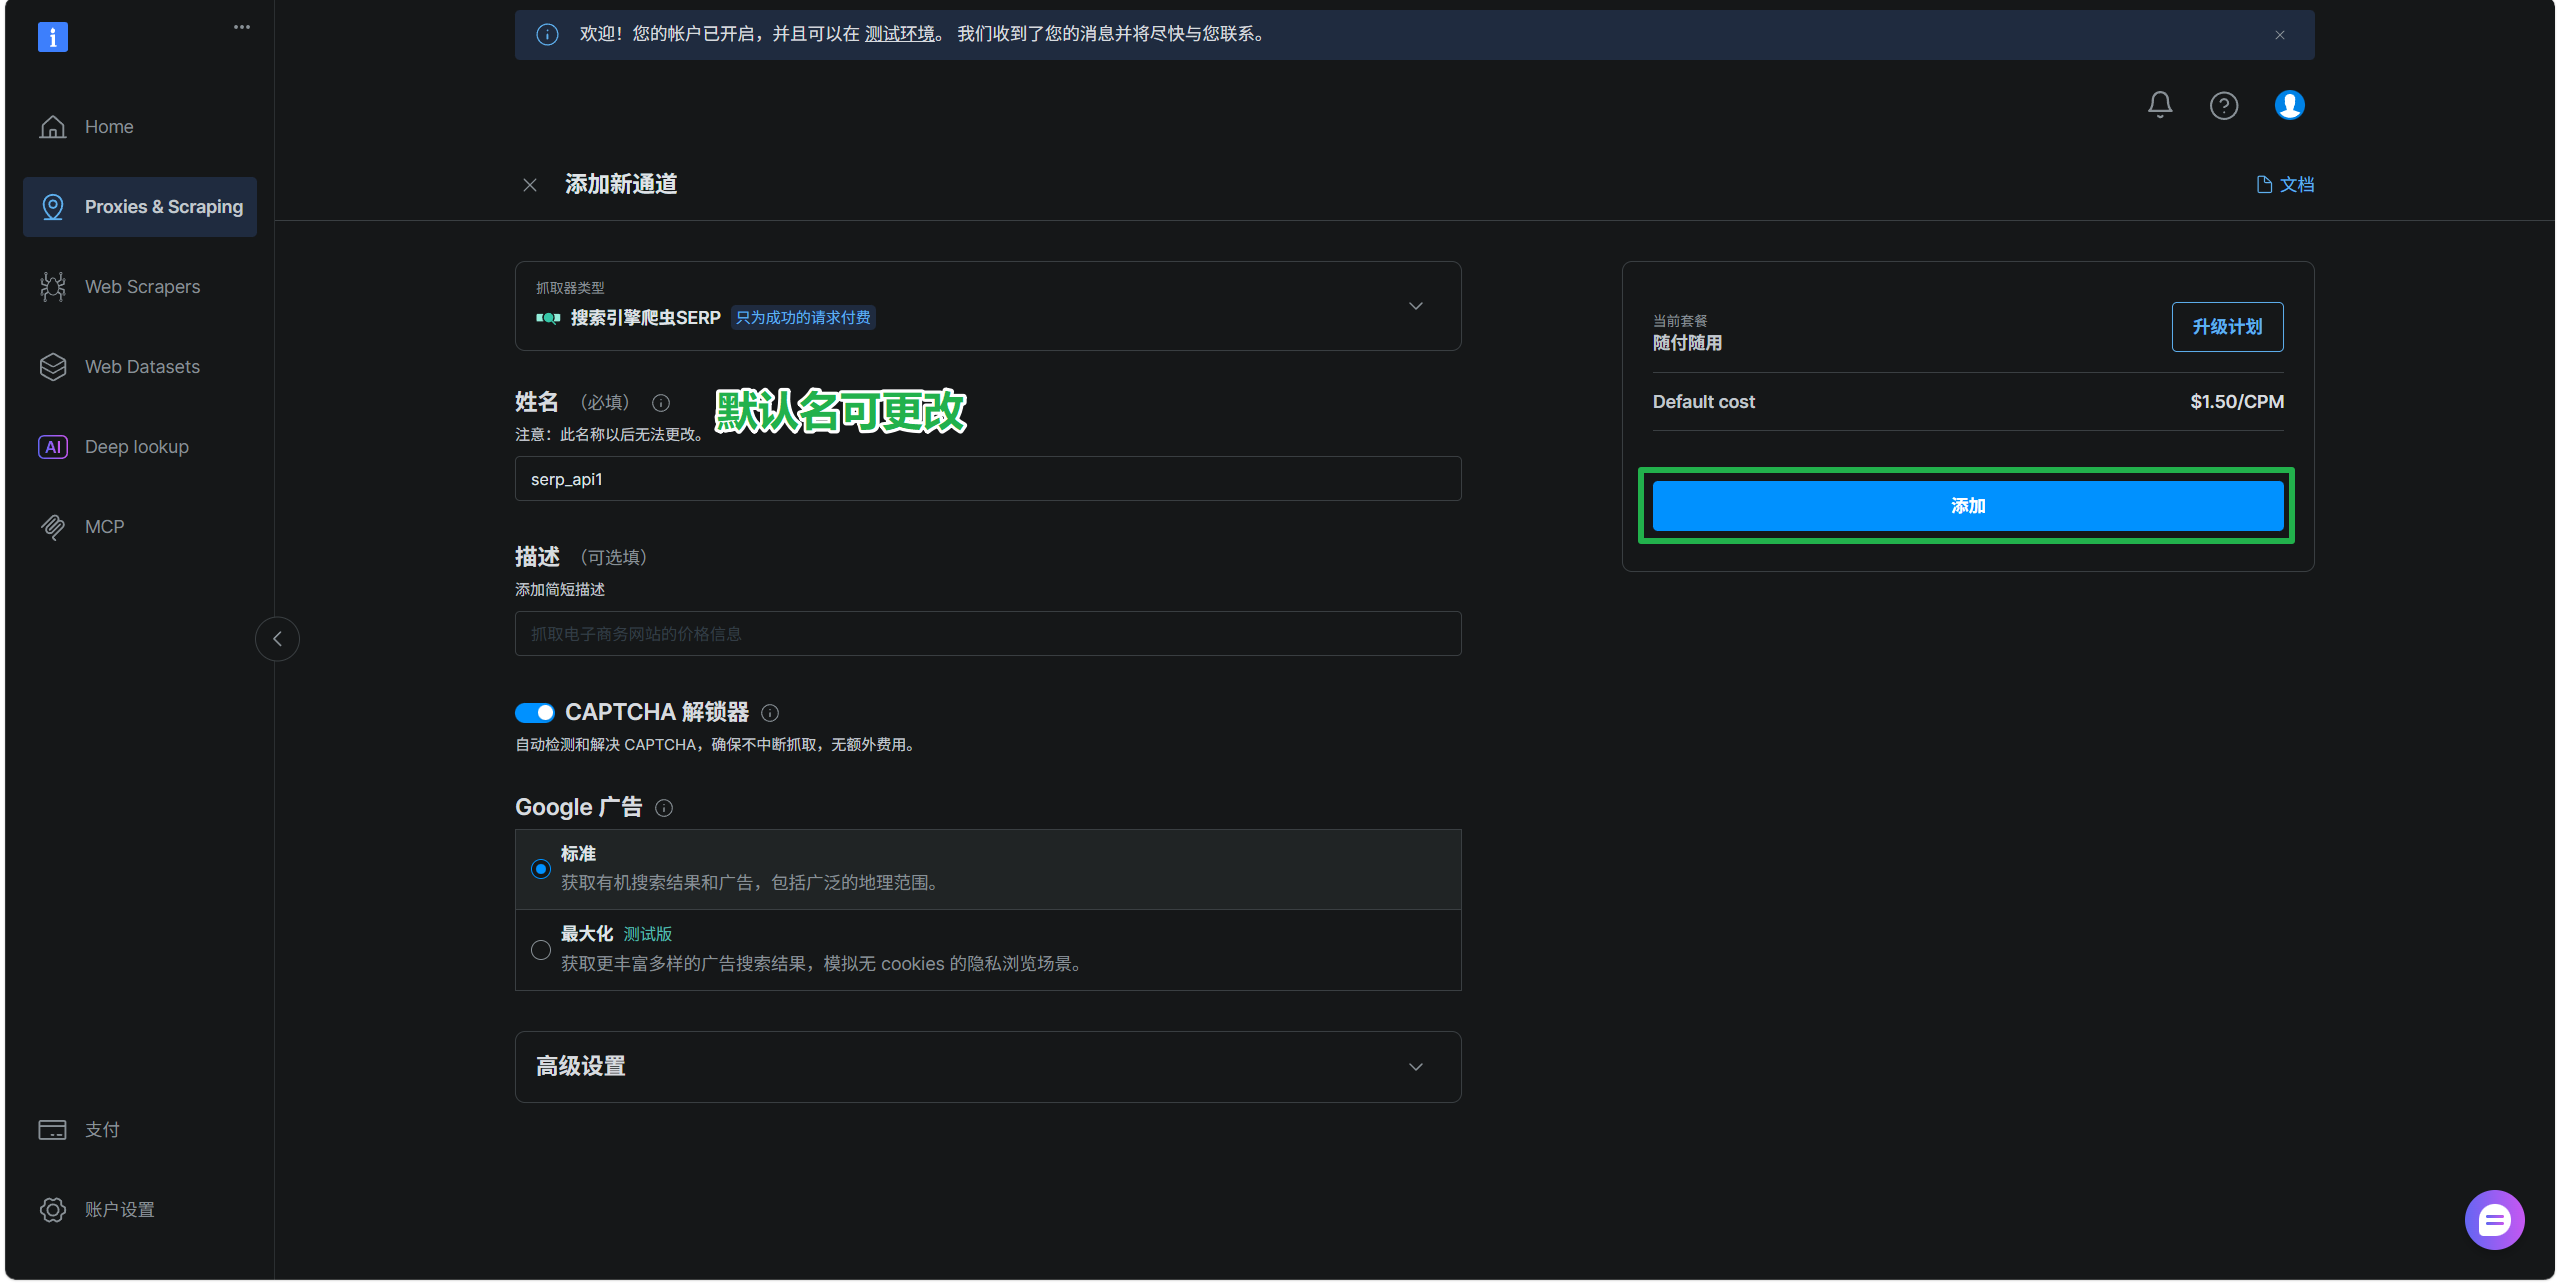Viewport: 2560px width, 1284px height.
Task: Click the blue 添加 button
Action: pos(1967,506)
